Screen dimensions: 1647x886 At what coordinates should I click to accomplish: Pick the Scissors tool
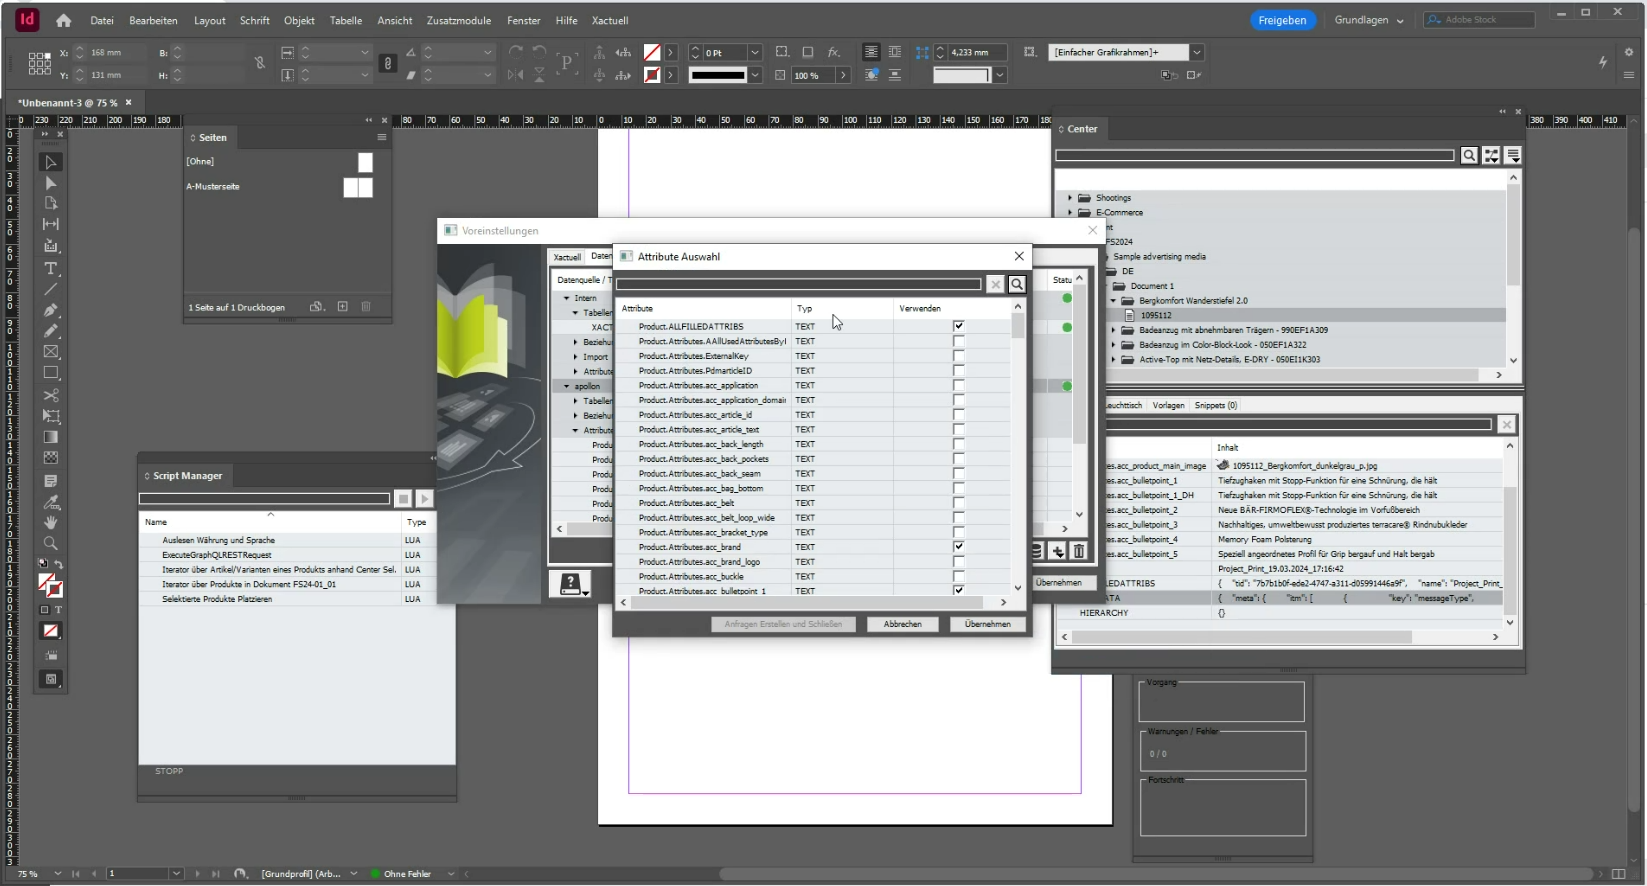click(x=50, y=395)
